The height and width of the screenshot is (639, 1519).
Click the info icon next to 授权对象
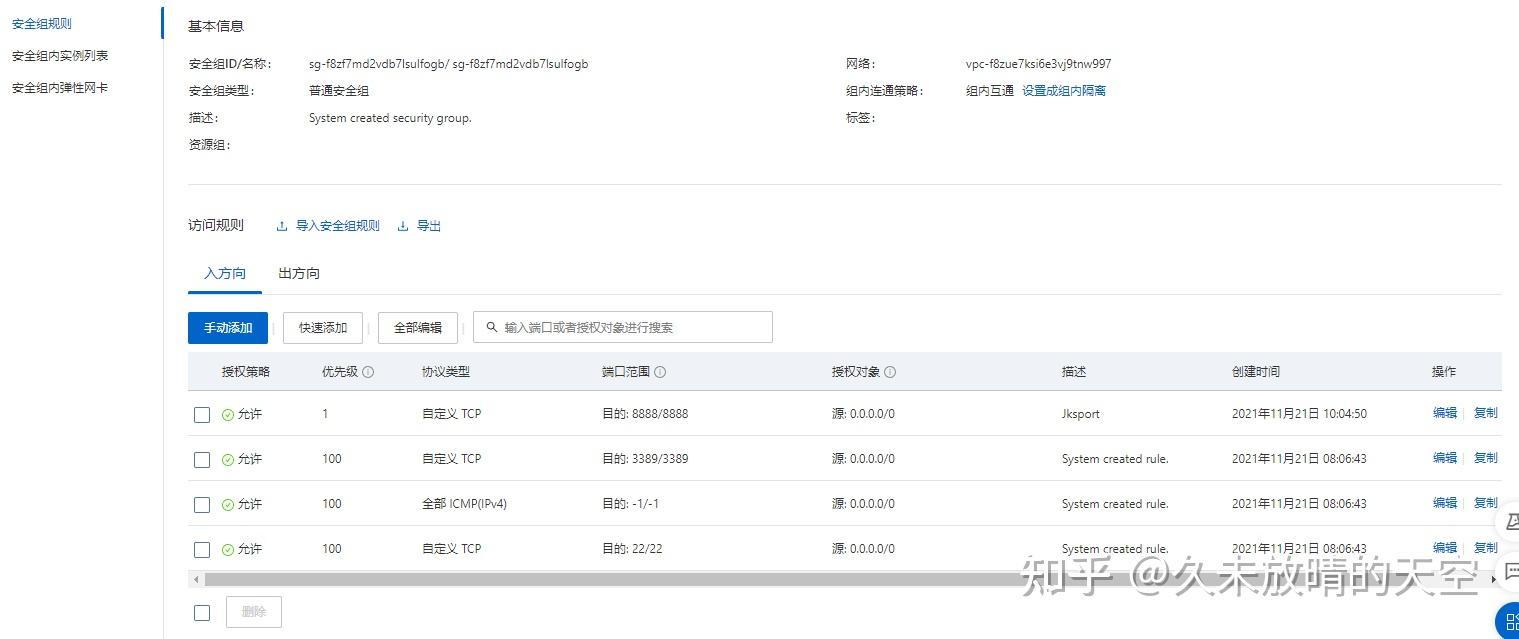pyautogui.click(x=890, y=372)
